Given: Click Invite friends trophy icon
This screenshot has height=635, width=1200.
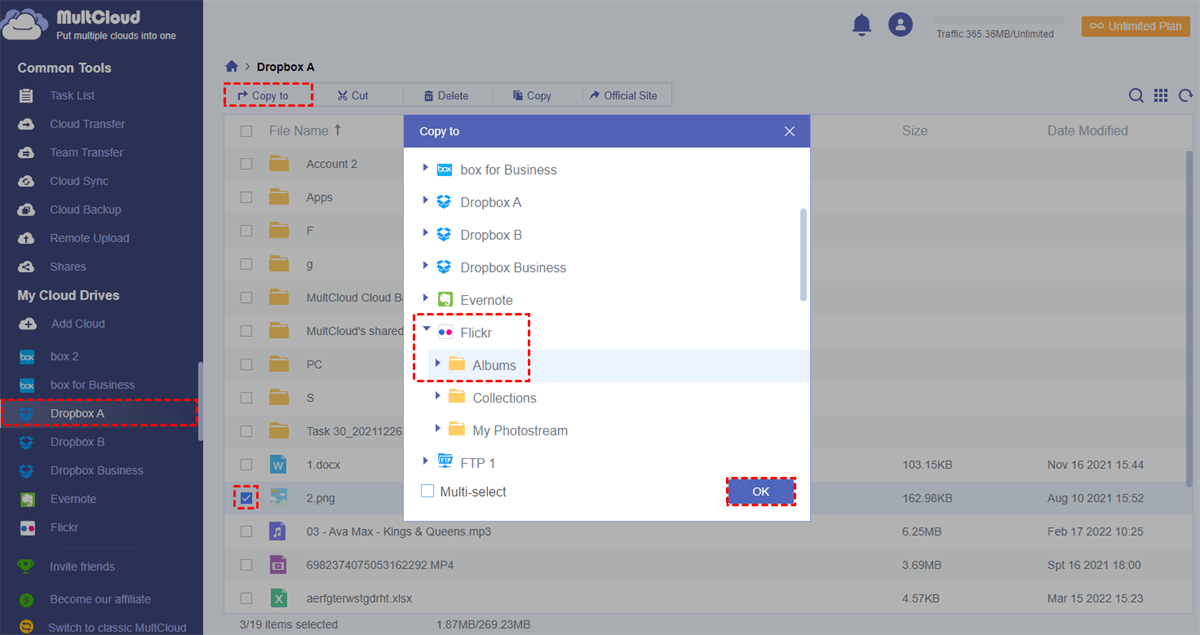Looking at the screenshot, I should (27, 566).
